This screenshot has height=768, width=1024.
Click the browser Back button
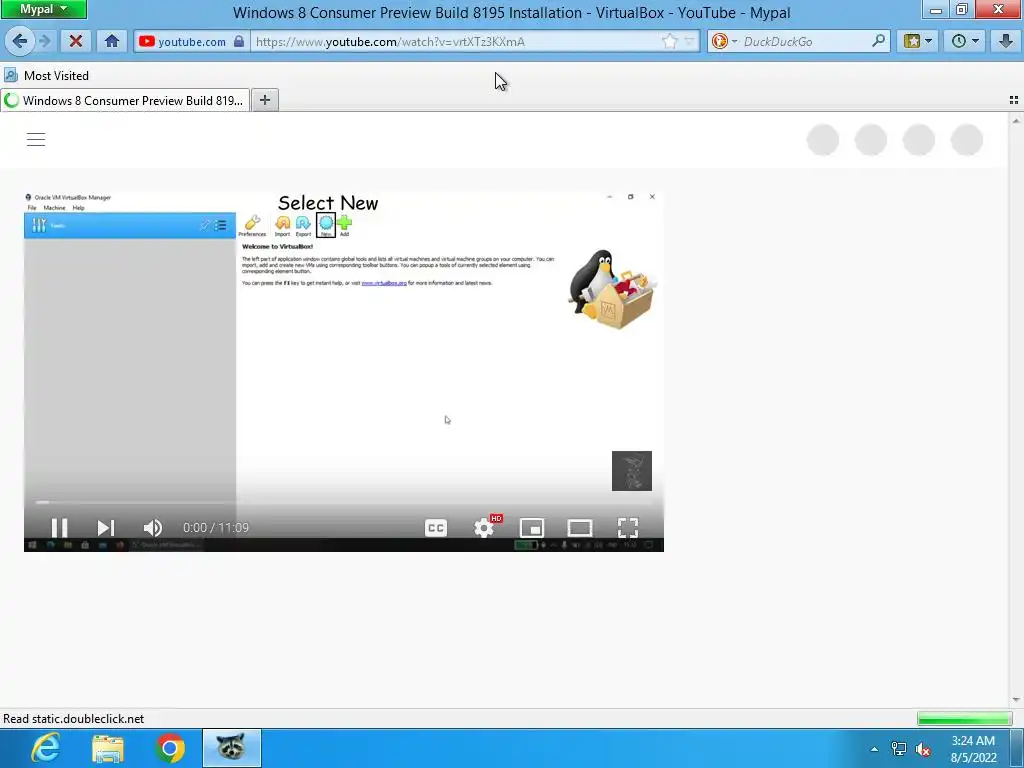(20, 41)
